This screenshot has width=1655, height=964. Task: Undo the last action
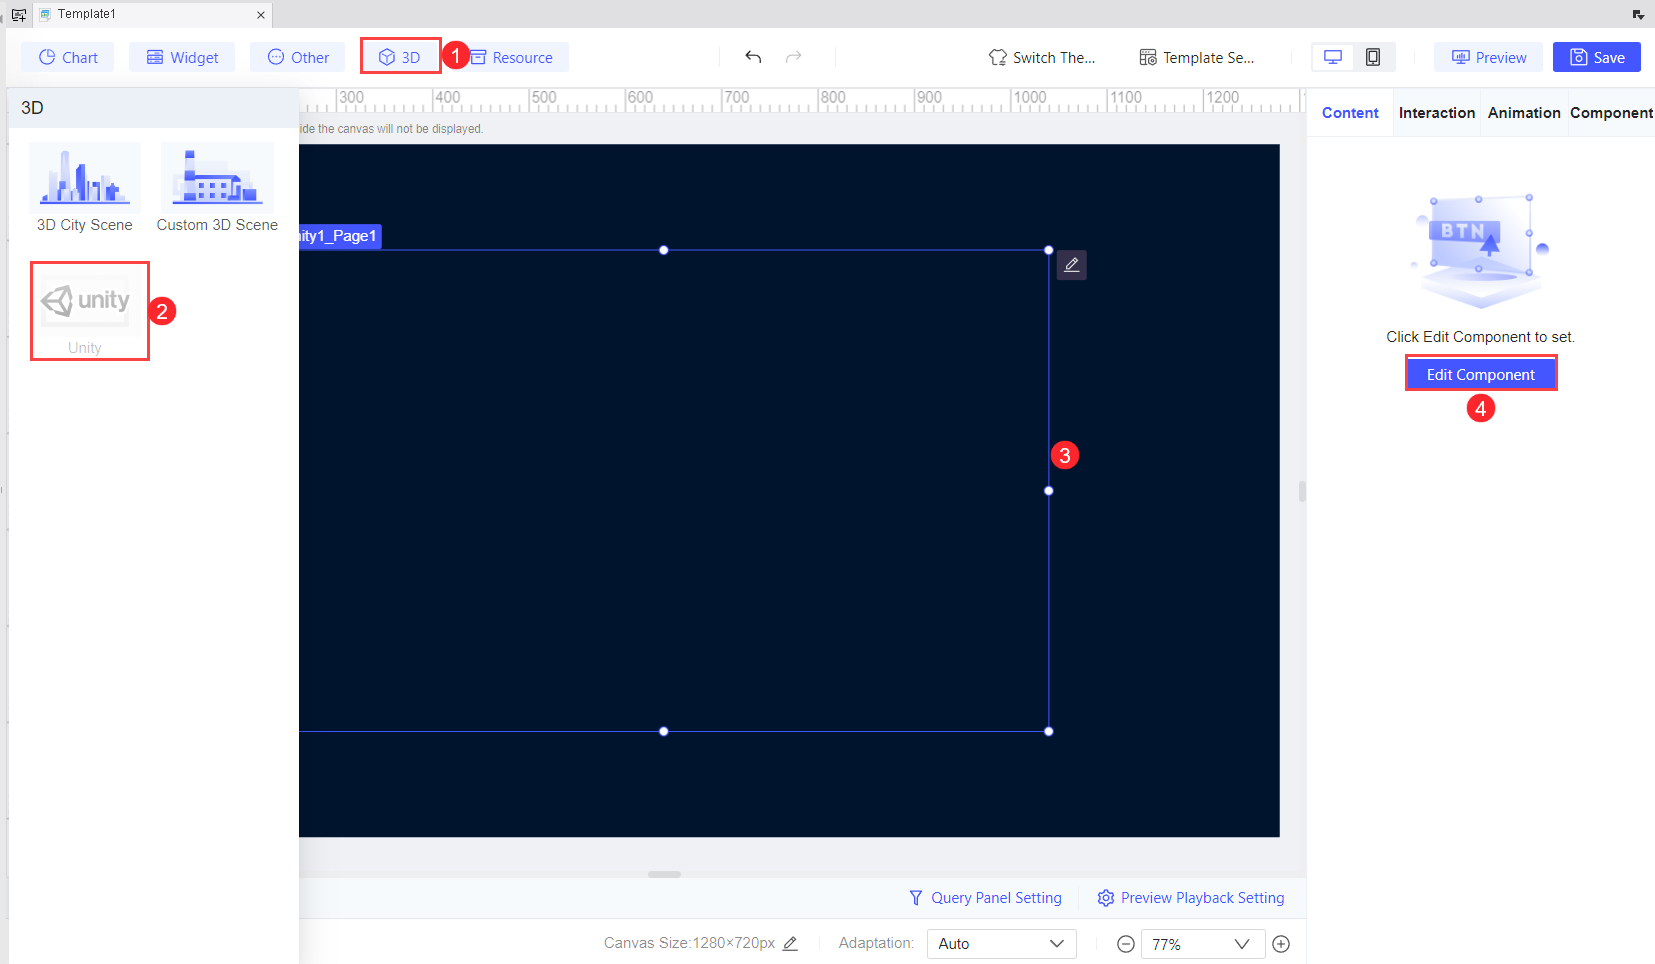tap(753, 57)
